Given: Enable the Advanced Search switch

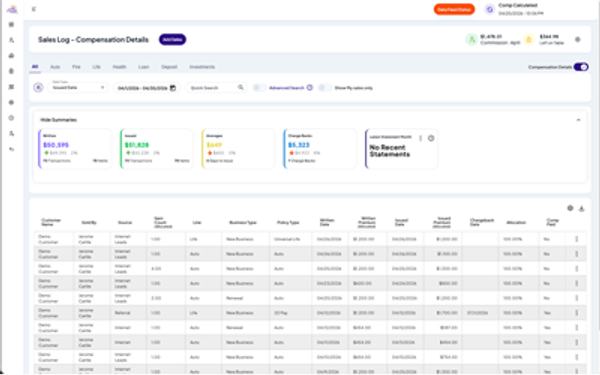Looking at the screenshot, I should [259, 88].
